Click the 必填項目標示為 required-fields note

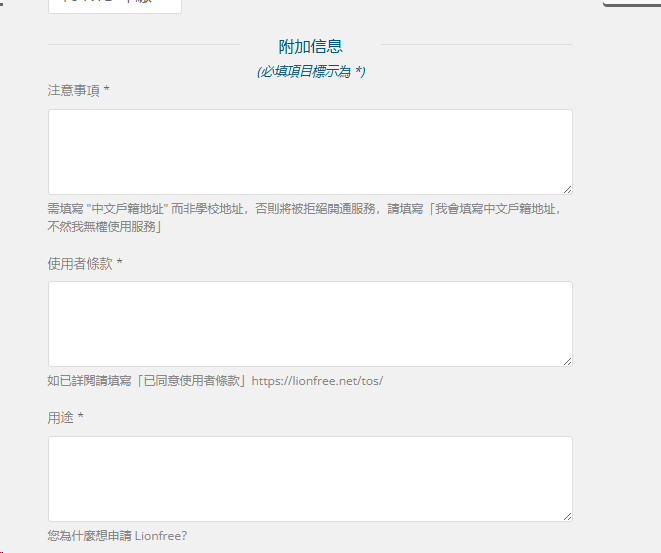310,71
